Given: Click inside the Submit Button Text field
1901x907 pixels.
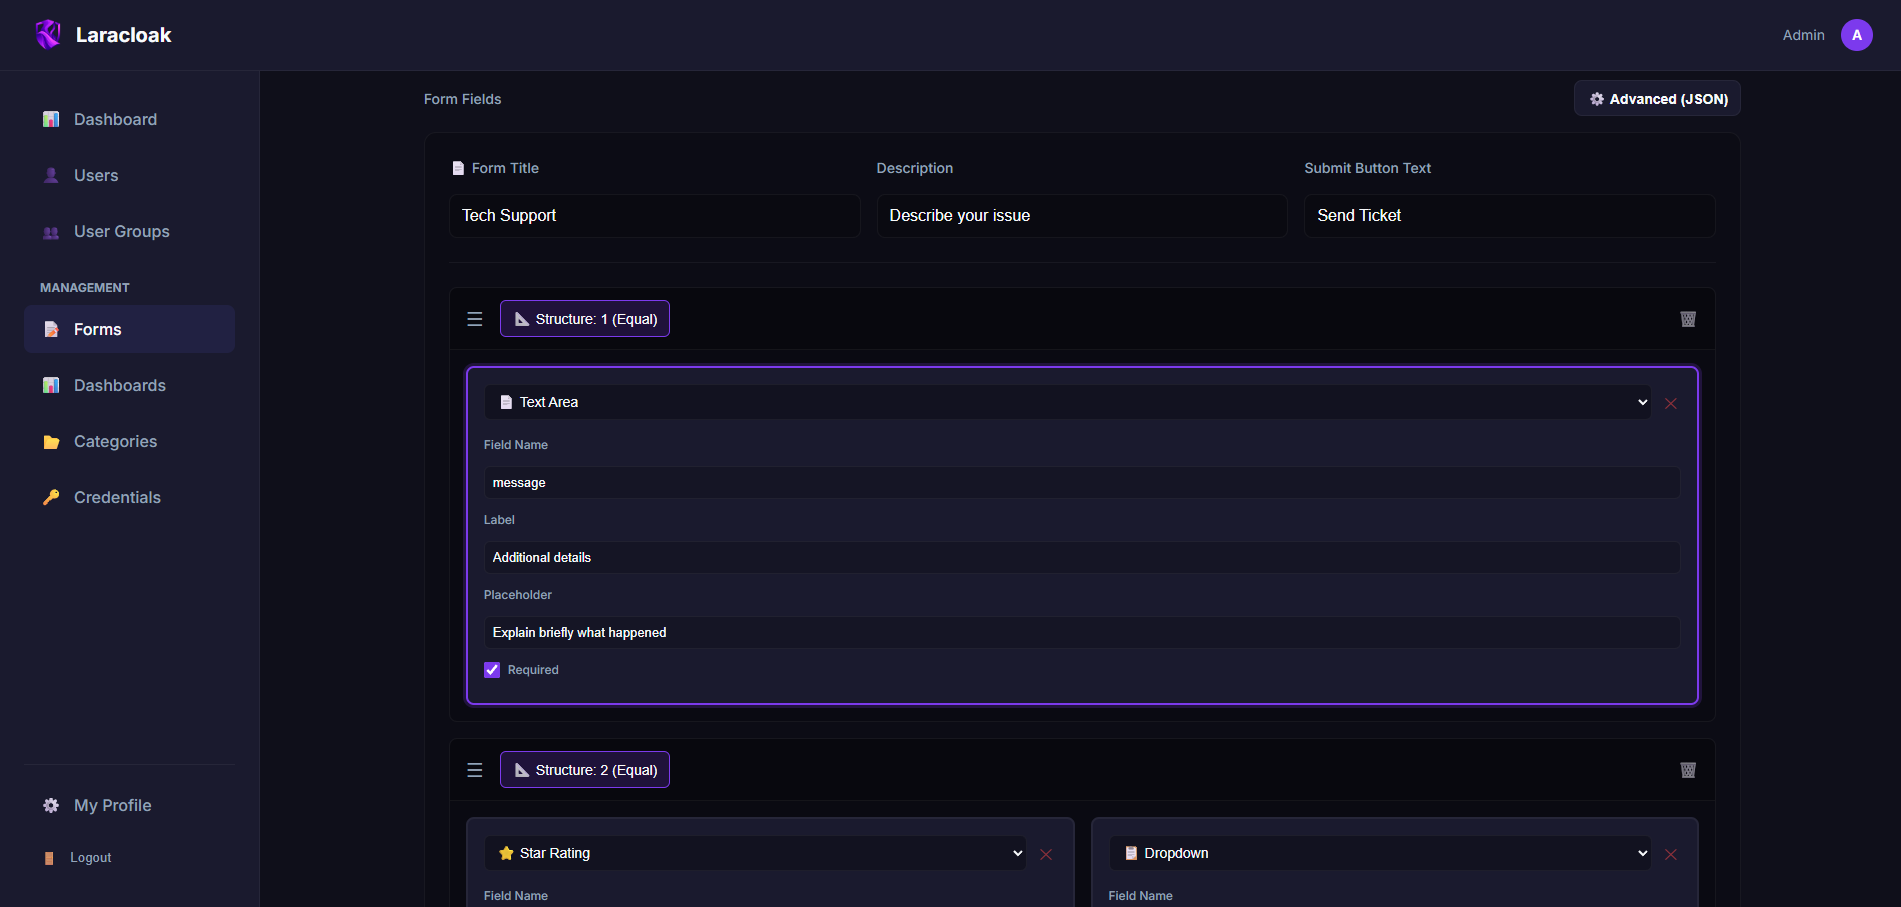Looking at the screenshot, I should point(1508,215).
